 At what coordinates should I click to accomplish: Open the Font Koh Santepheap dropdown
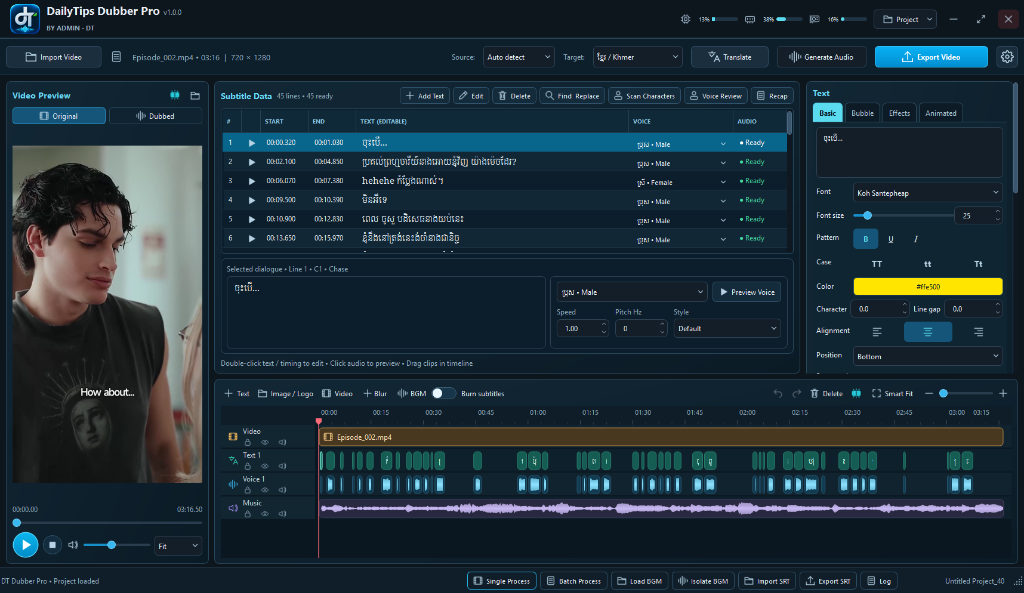click(927, 193)
